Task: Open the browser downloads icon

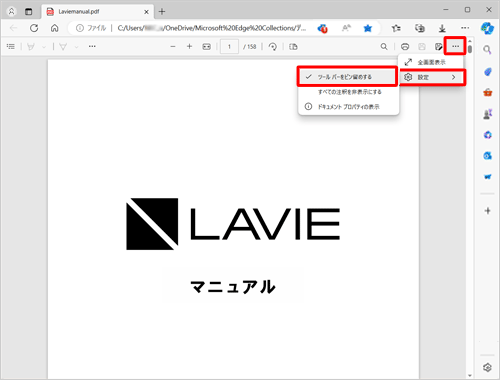Action: click(x=442, y=28)
